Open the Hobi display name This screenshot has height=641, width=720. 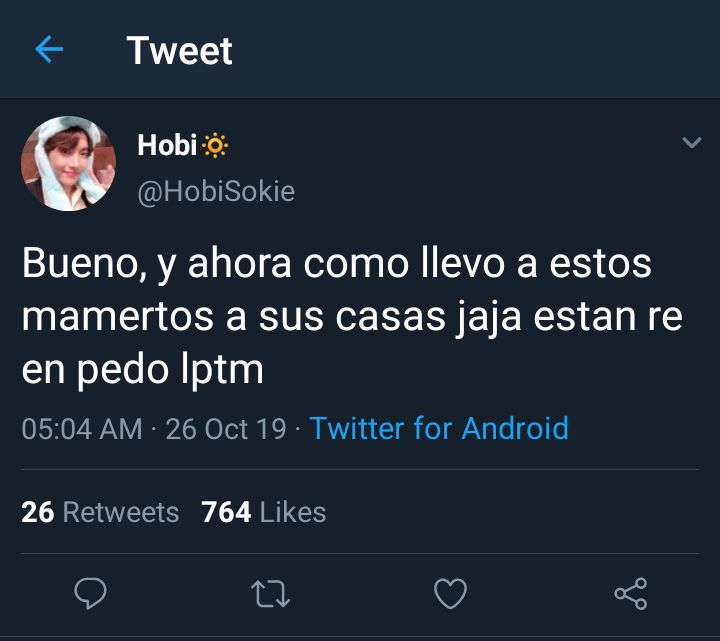tap(167, 145)
